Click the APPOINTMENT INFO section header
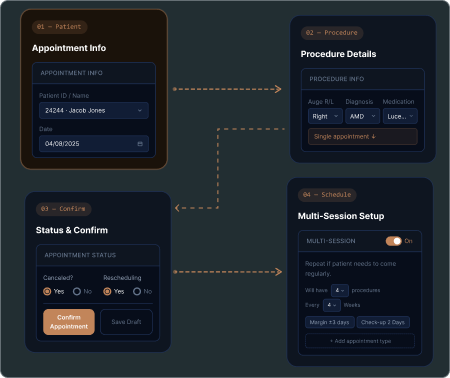The image size is (450, 378). (94, 73)
